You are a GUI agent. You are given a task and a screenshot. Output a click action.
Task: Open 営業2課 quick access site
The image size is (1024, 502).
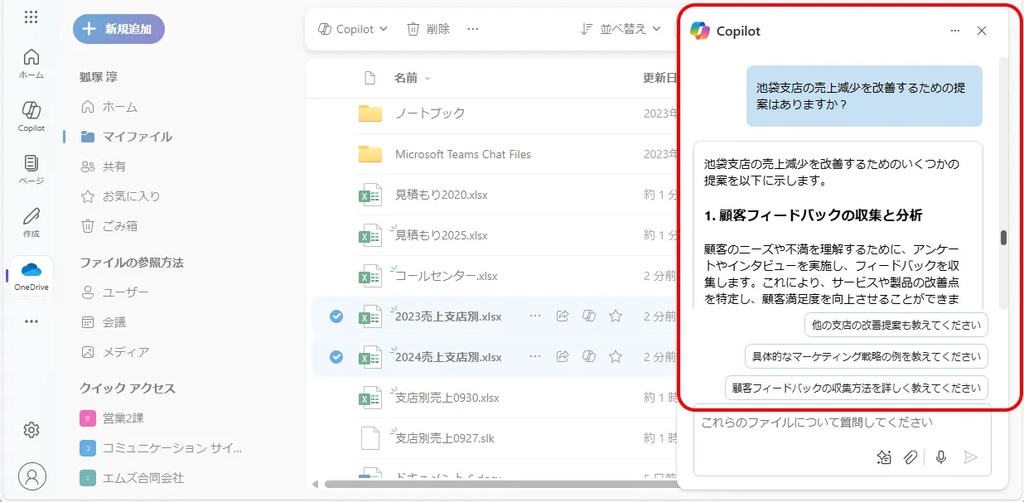coord(112,418)
